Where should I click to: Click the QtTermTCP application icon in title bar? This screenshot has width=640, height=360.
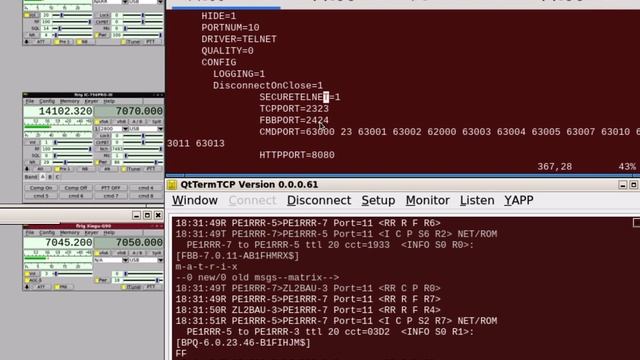(x=172, y=184)
